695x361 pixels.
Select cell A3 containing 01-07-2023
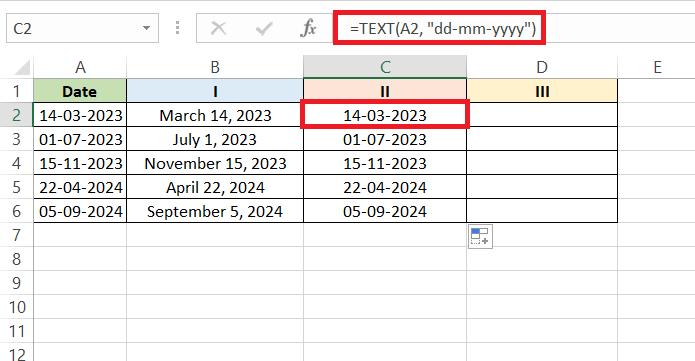tap(80, 139)
